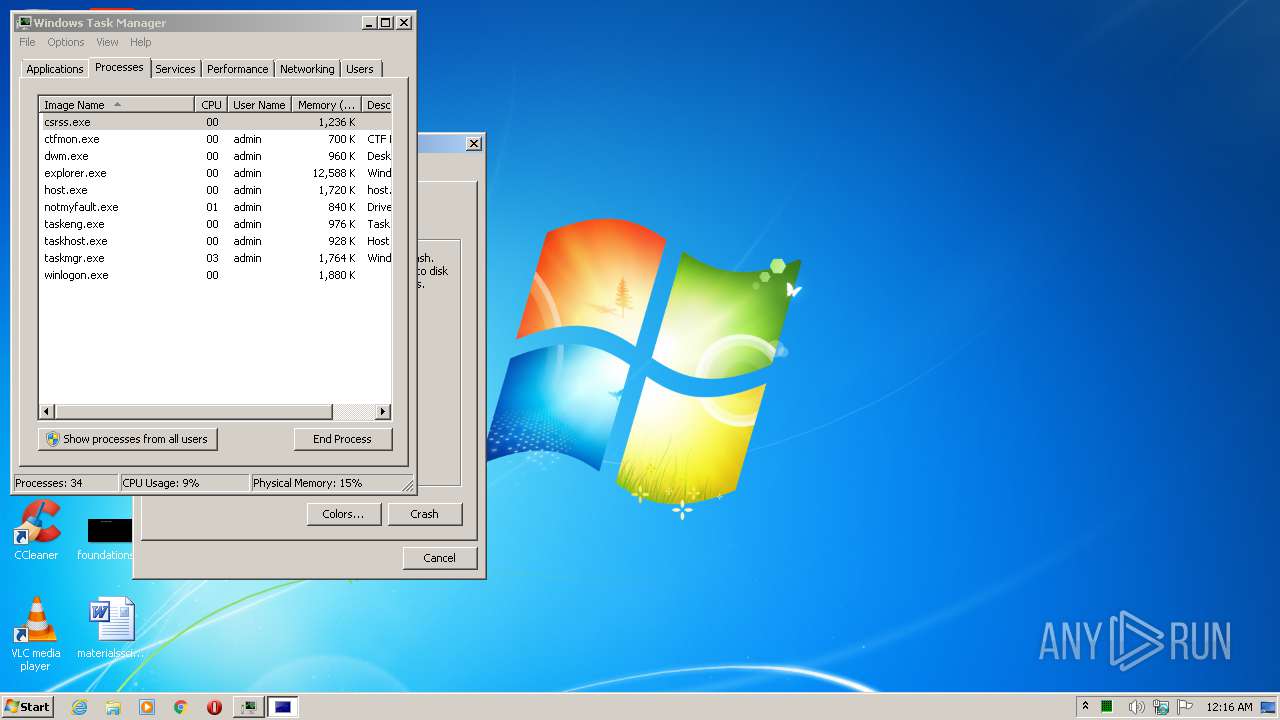
Task: Select the NotMyFault taskbar button
Action: (x=283, y=707)
